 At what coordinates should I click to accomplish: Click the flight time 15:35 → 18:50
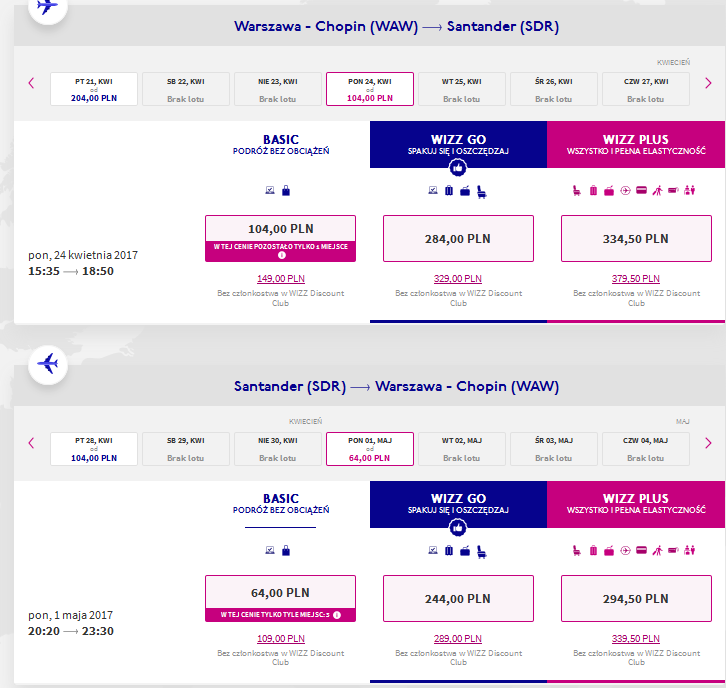point(71,271)
